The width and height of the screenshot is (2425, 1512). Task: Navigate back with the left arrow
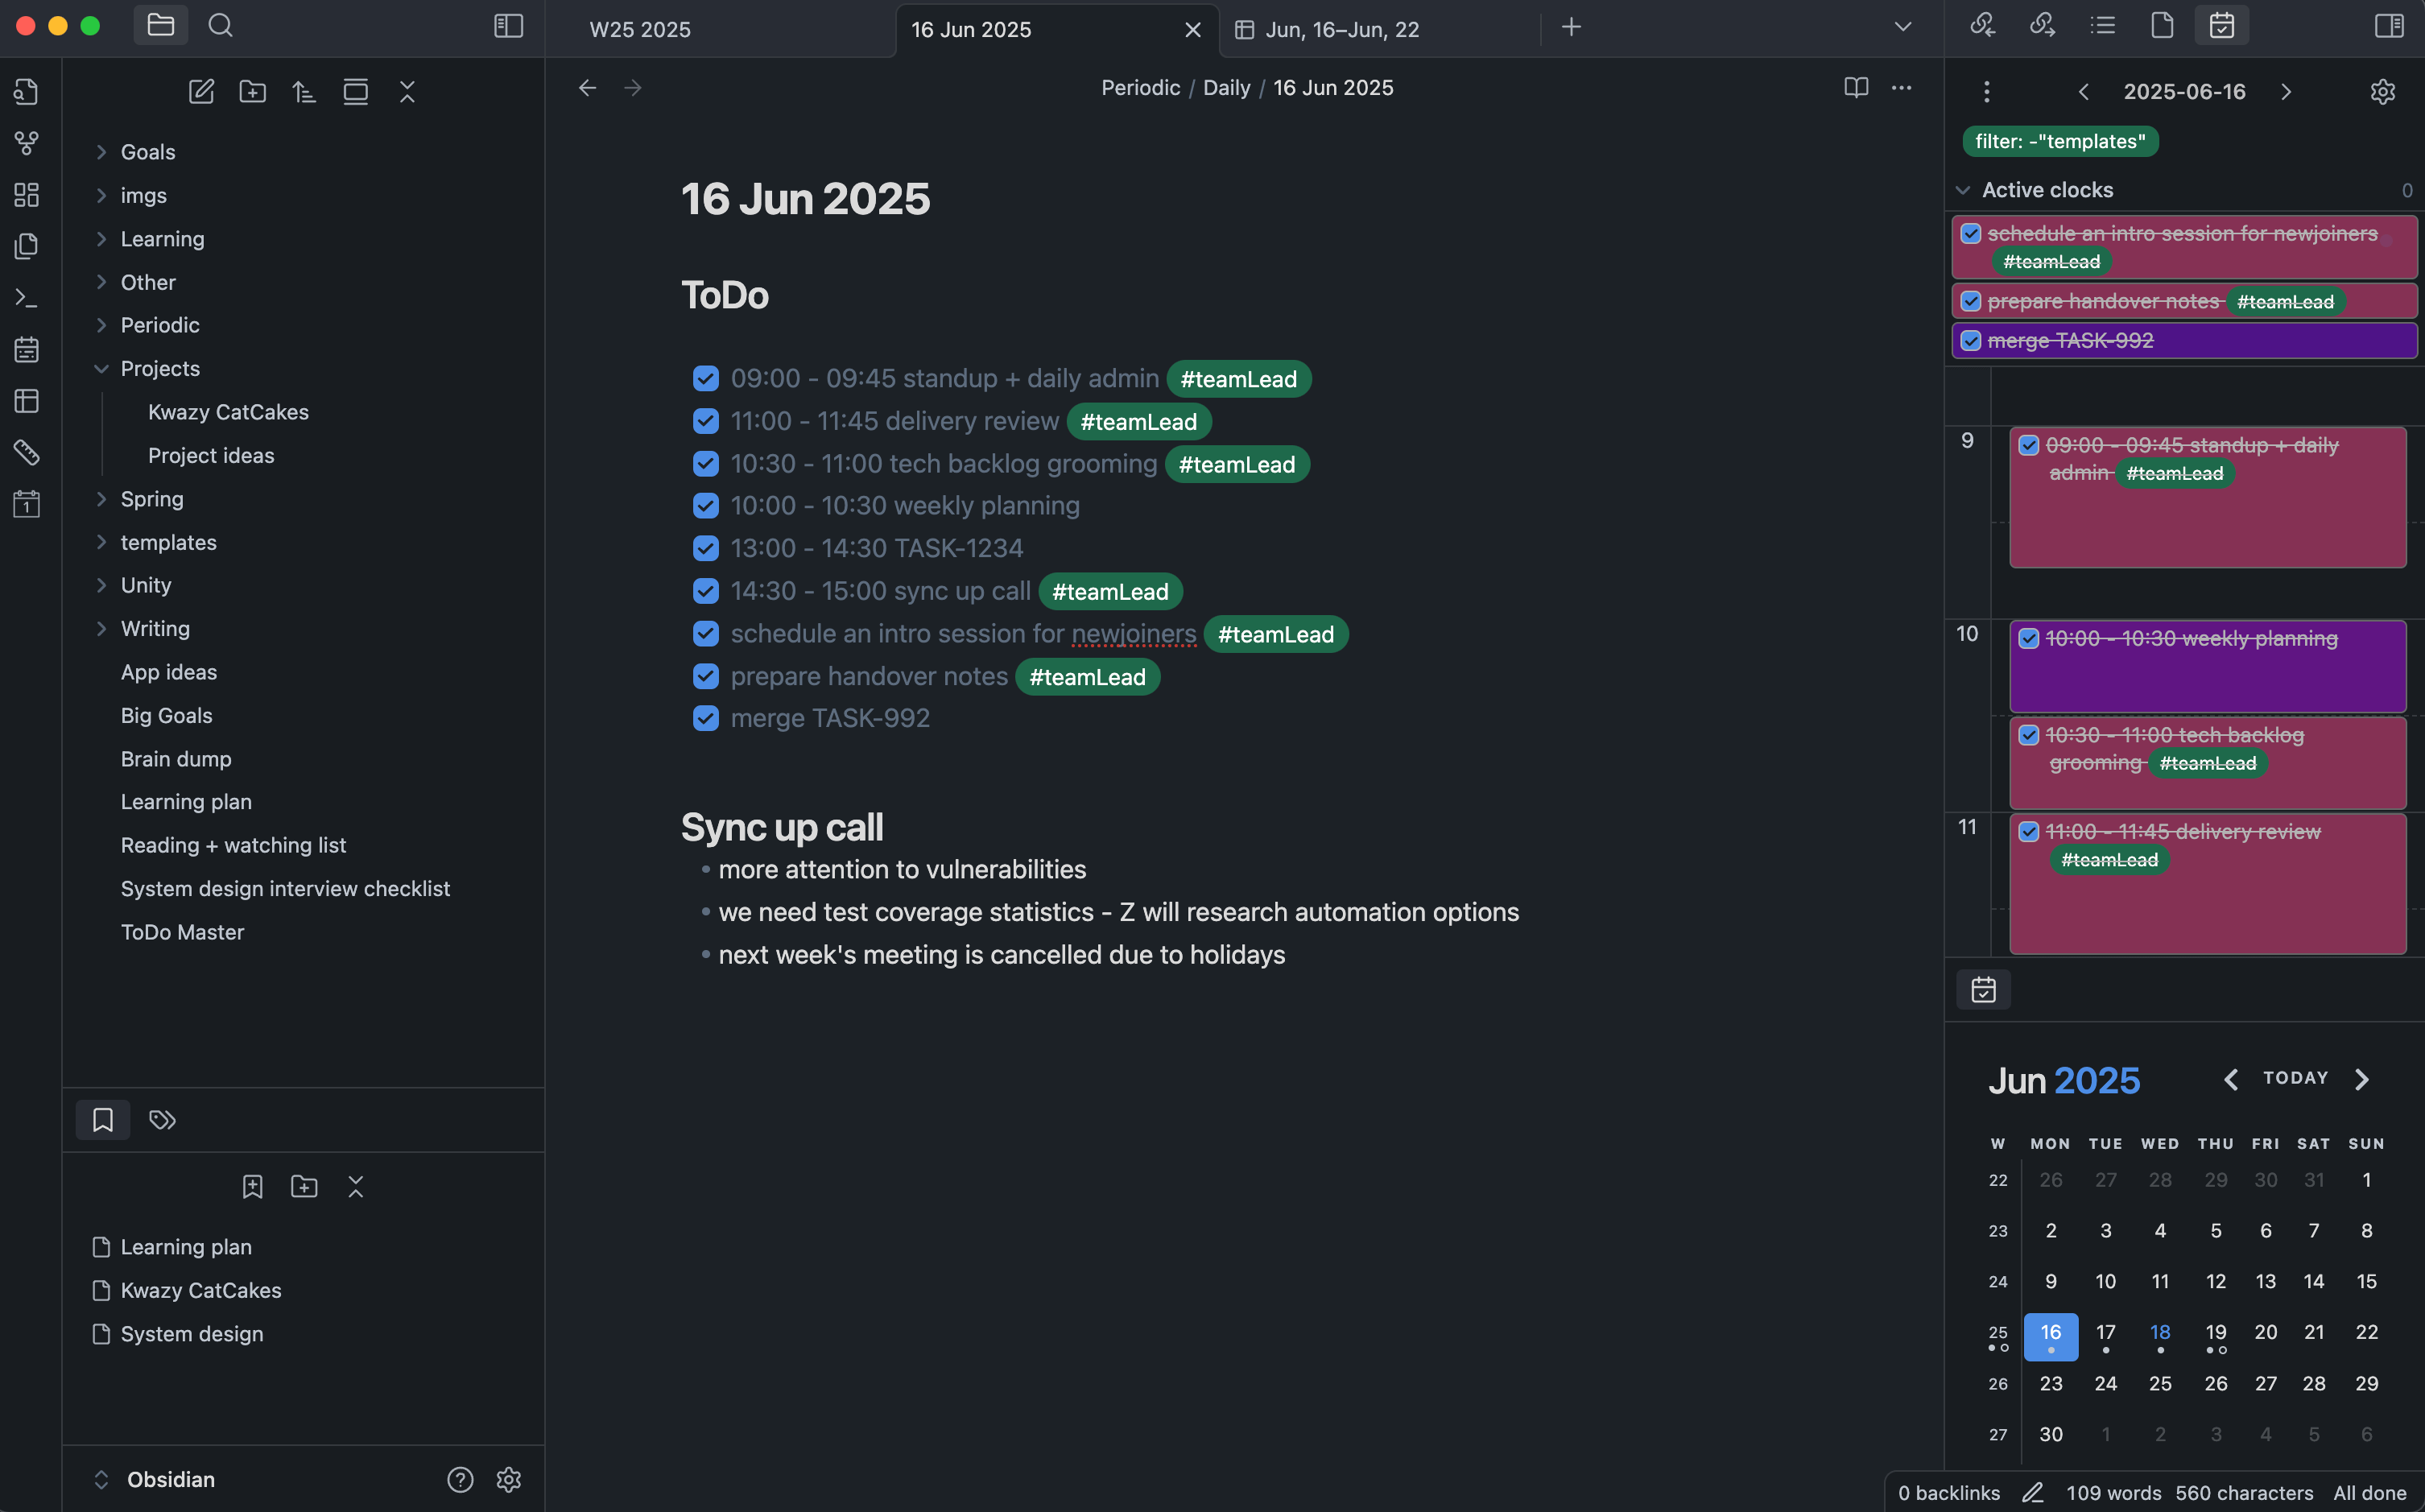click(587, 88)
